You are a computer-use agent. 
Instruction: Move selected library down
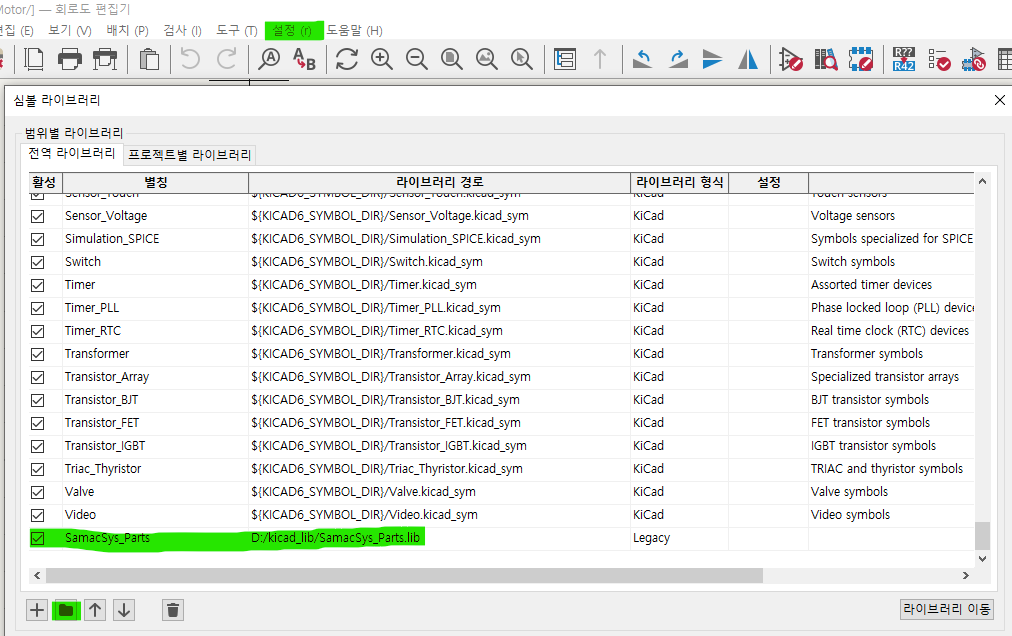point(124,610)
